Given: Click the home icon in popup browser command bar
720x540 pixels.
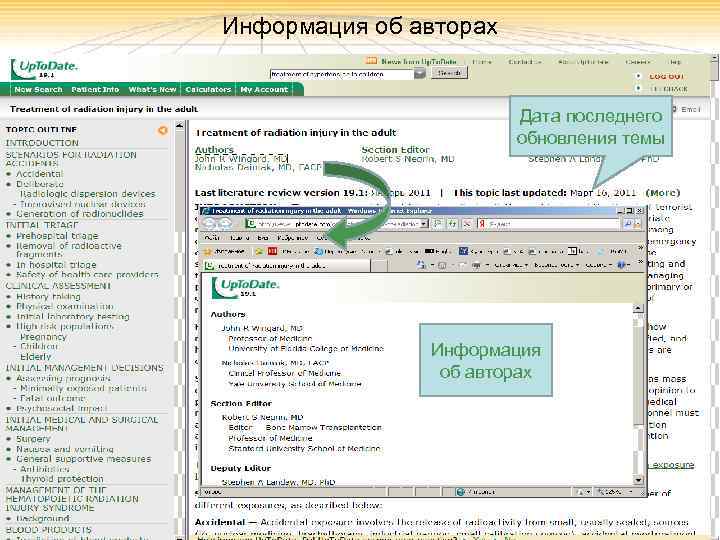Looking at the screenshot, I should click(x=422, y=265).
